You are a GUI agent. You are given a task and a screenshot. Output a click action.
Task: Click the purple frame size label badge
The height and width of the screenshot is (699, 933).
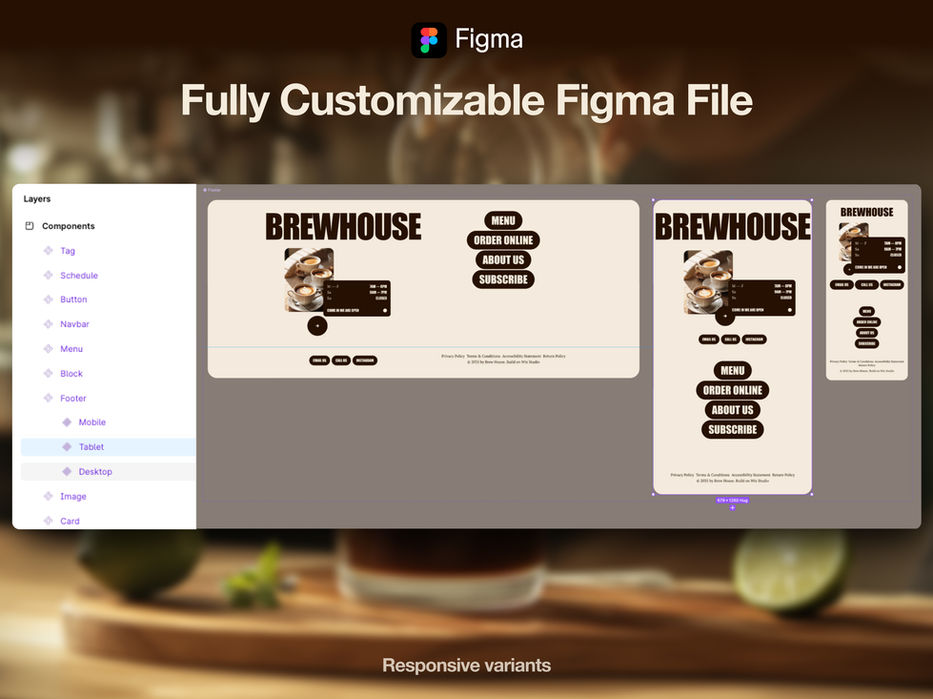tap(732, 500)
